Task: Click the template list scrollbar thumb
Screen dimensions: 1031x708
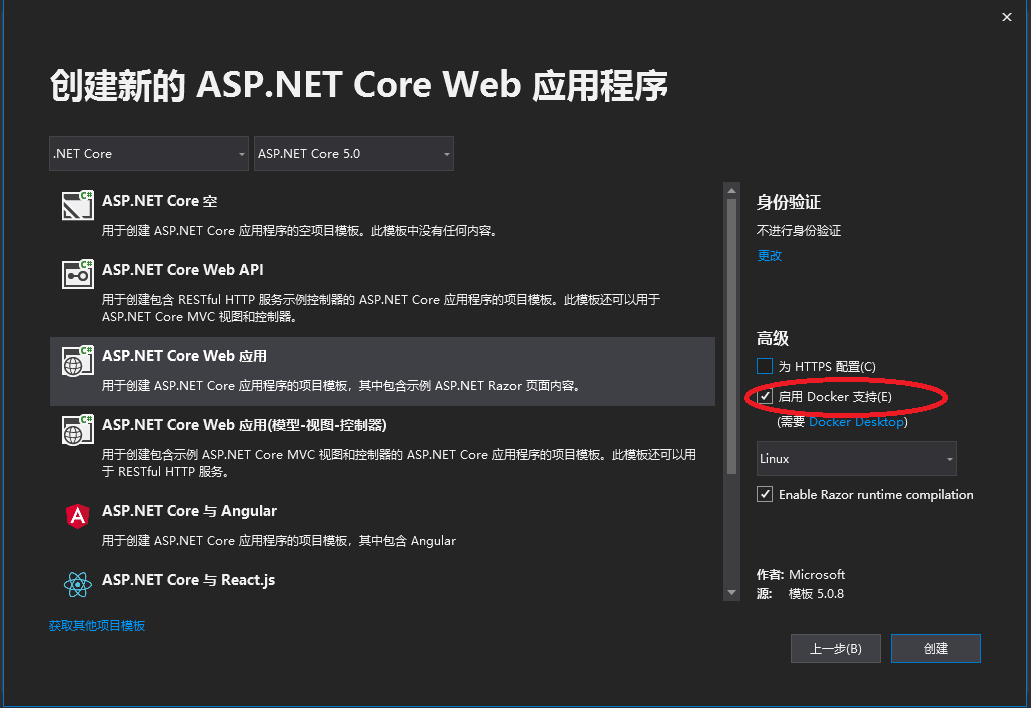Action: (731, 336)
